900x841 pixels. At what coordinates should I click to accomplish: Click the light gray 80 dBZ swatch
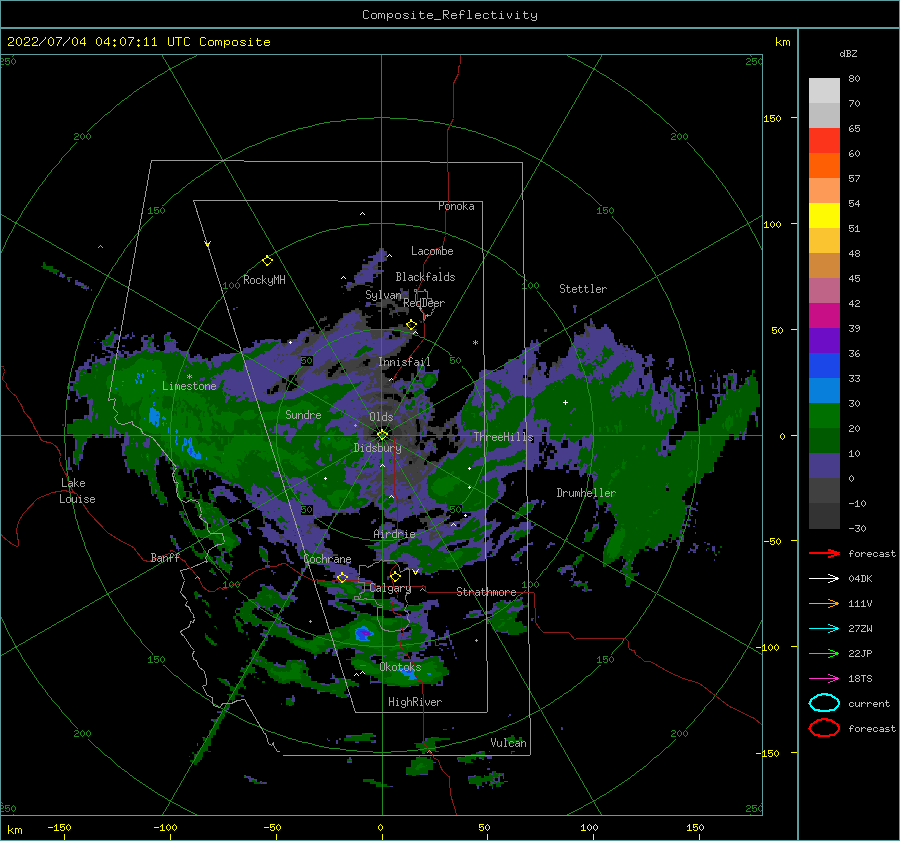click(x=824, y=90)
